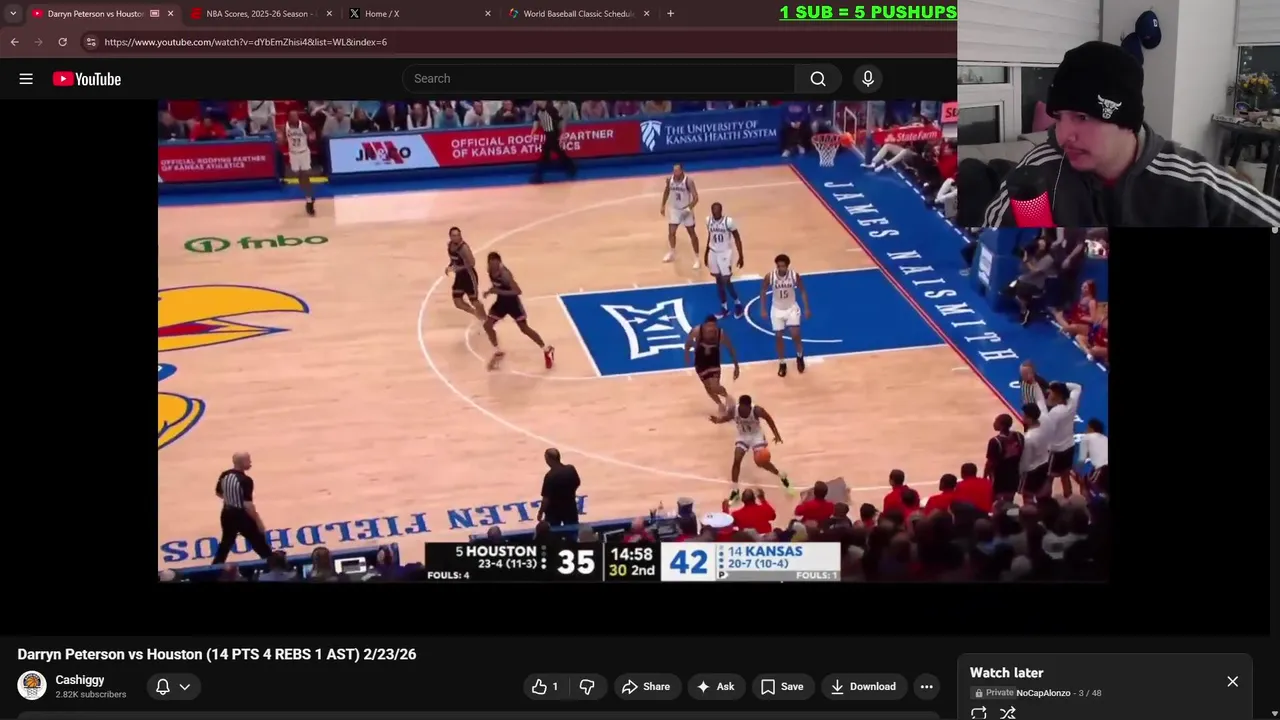Close the Watch later playlist panel
The height and width of the screenshot is (720, 1280).
click(1232, 681)
